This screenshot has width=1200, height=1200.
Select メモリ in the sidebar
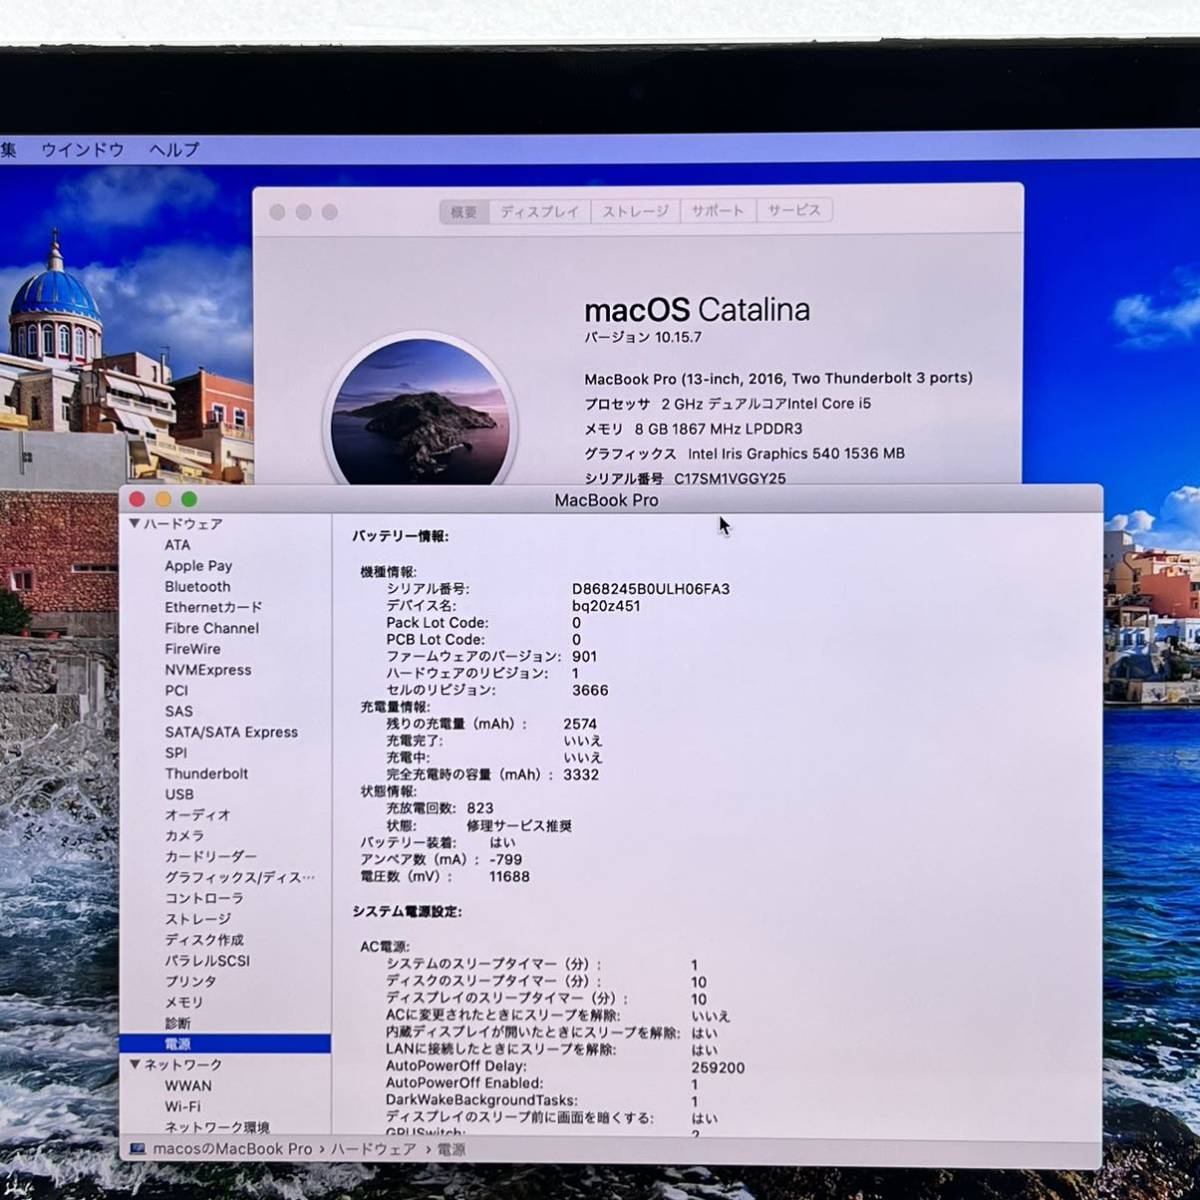click(x=184, y=1002)
